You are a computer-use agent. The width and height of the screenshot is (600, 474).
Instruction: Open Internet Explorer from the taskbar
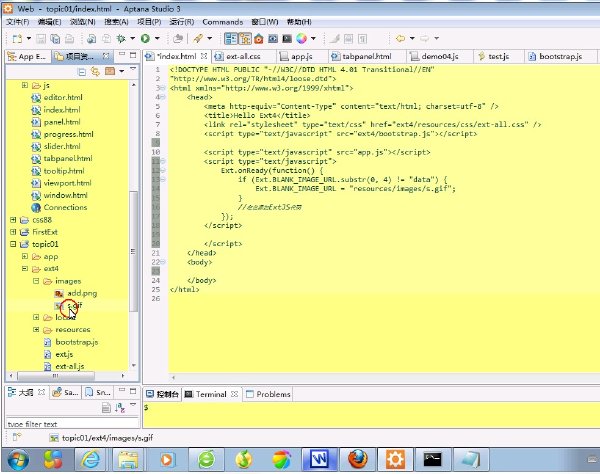pyautogui.click(x=90, y=459)
